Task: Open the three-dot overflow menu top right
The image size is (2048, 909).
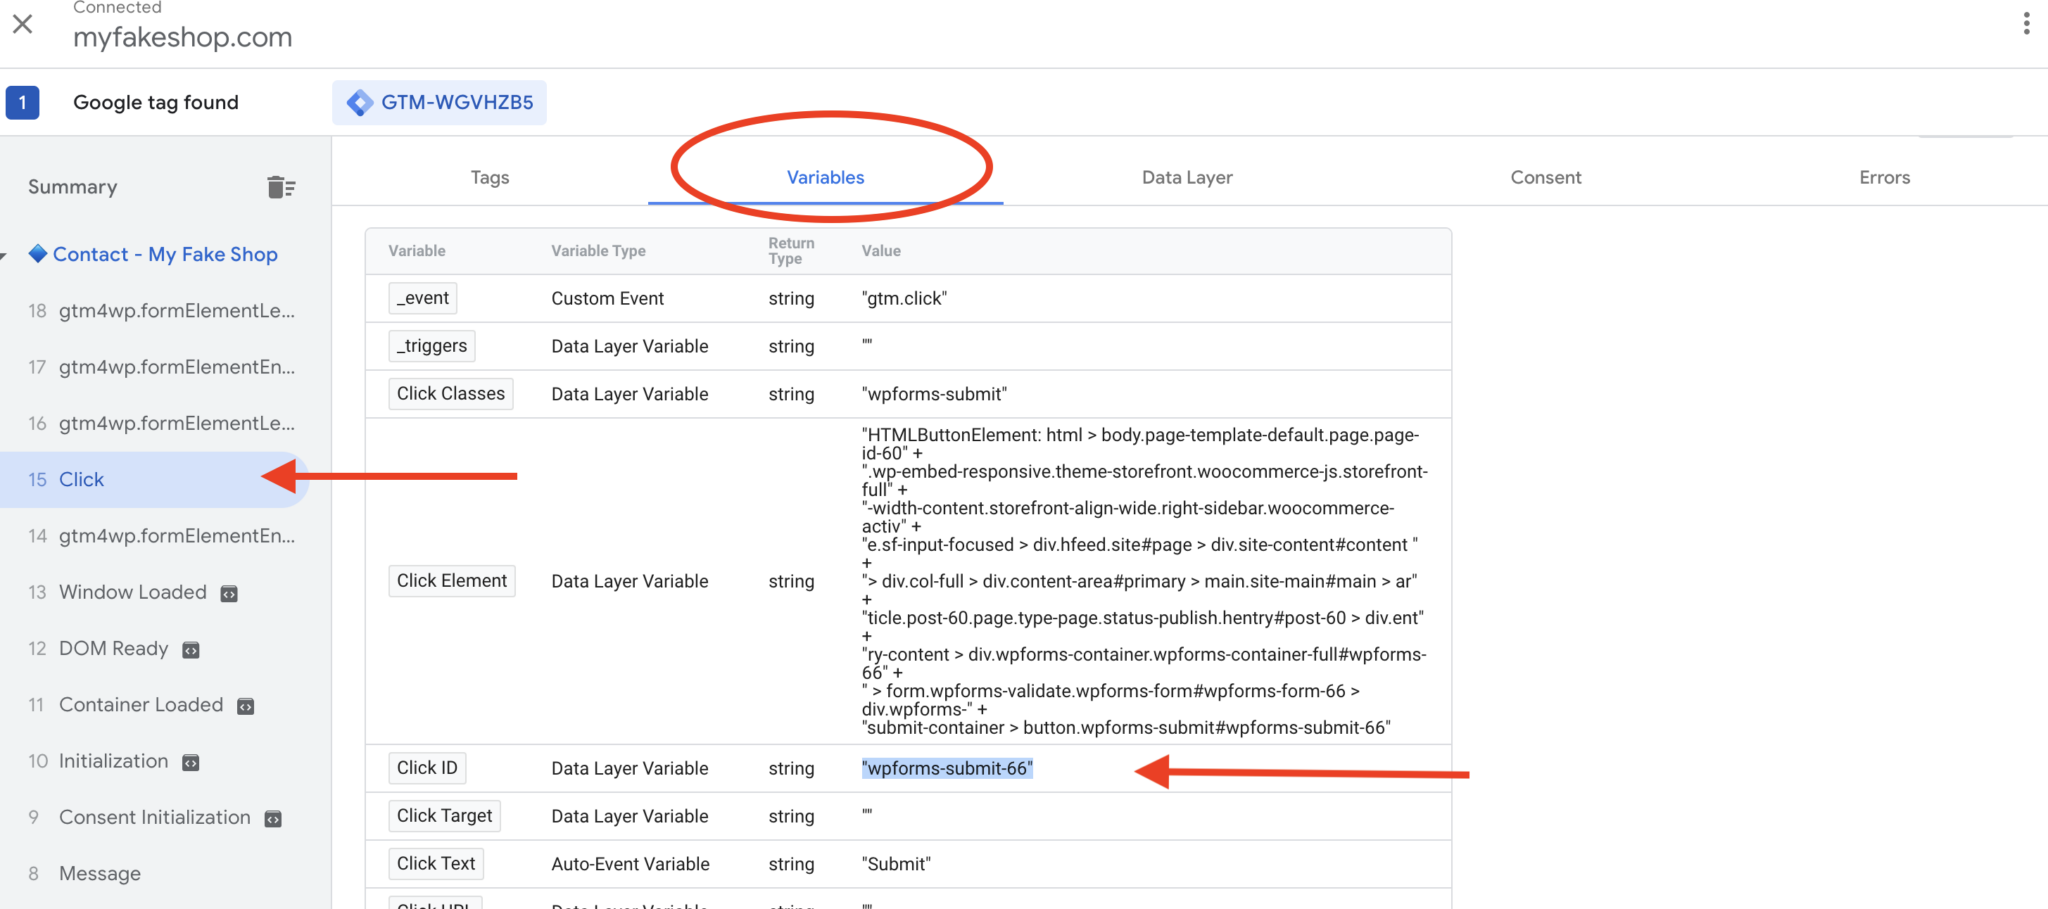Action: point(2028,22)
